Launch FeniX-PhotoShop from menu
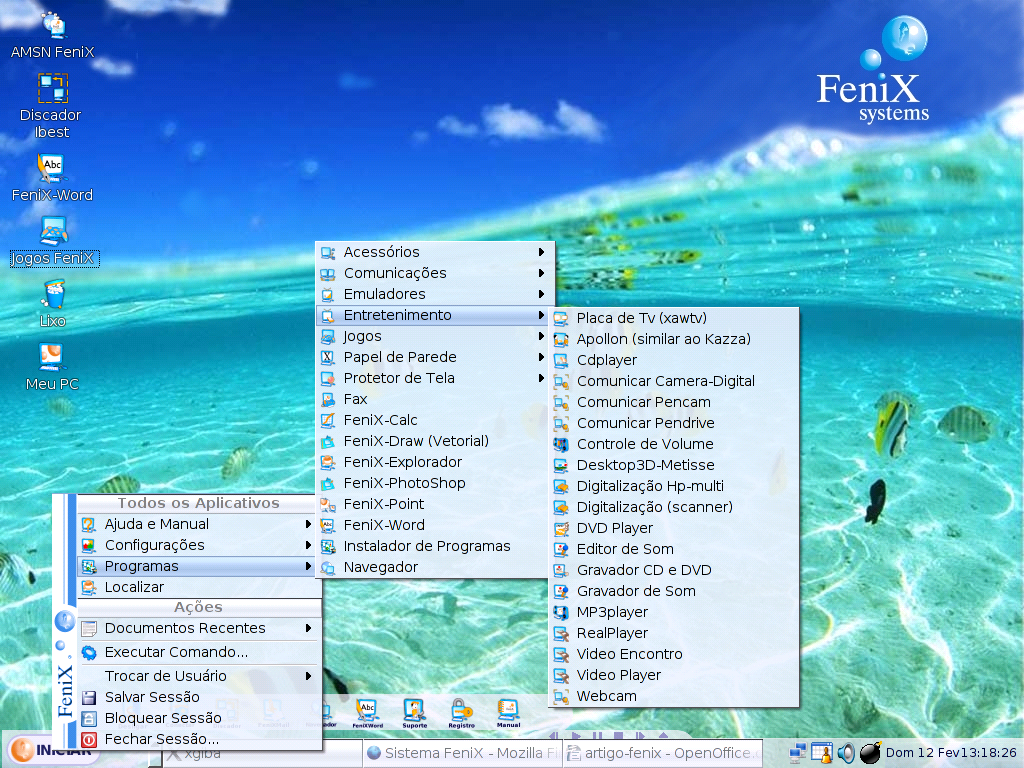 click(434, 483)
